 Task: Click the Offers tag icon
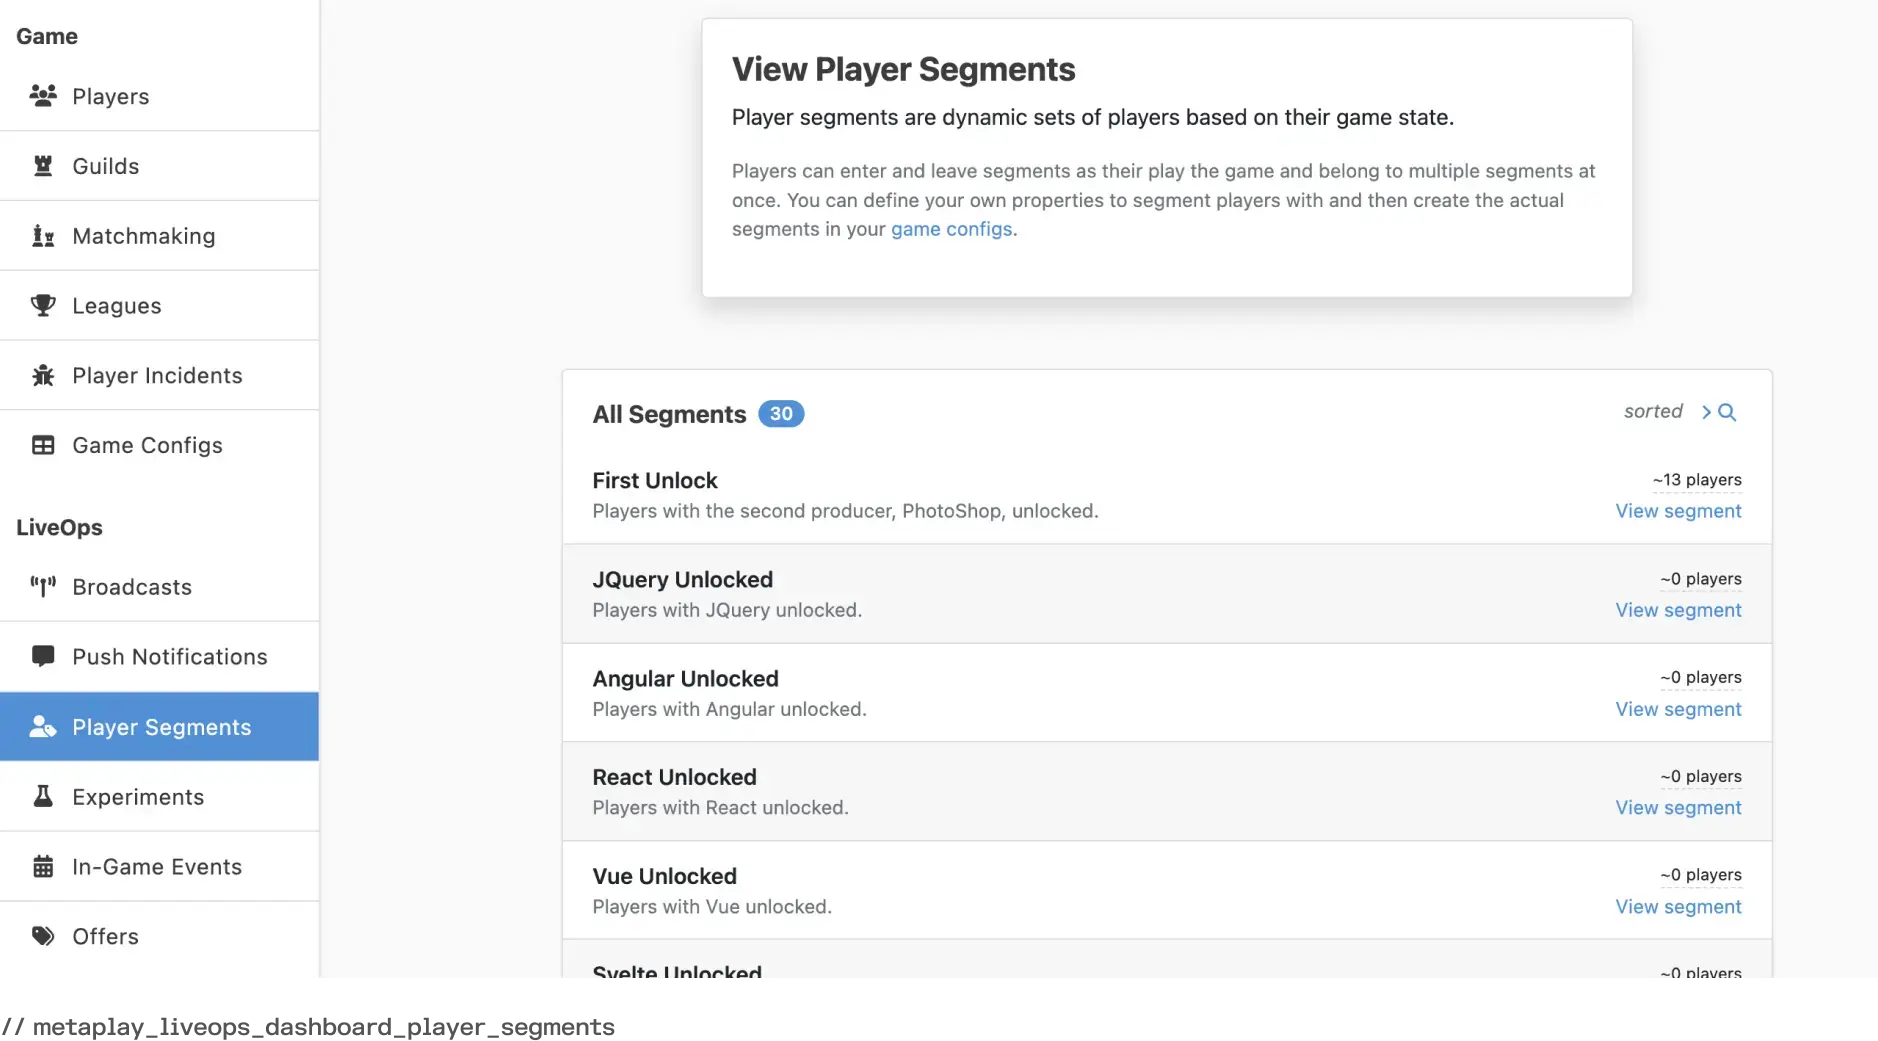pyautogui.click(x=42, y=936)
